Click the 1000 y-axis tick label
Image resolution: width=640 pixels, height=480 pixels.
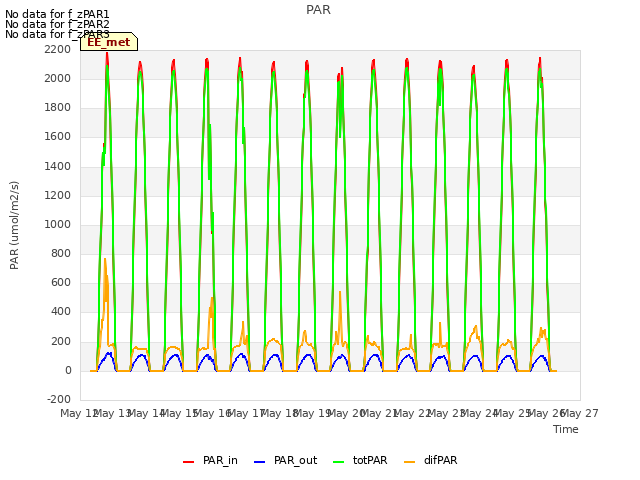click(58, 224)
